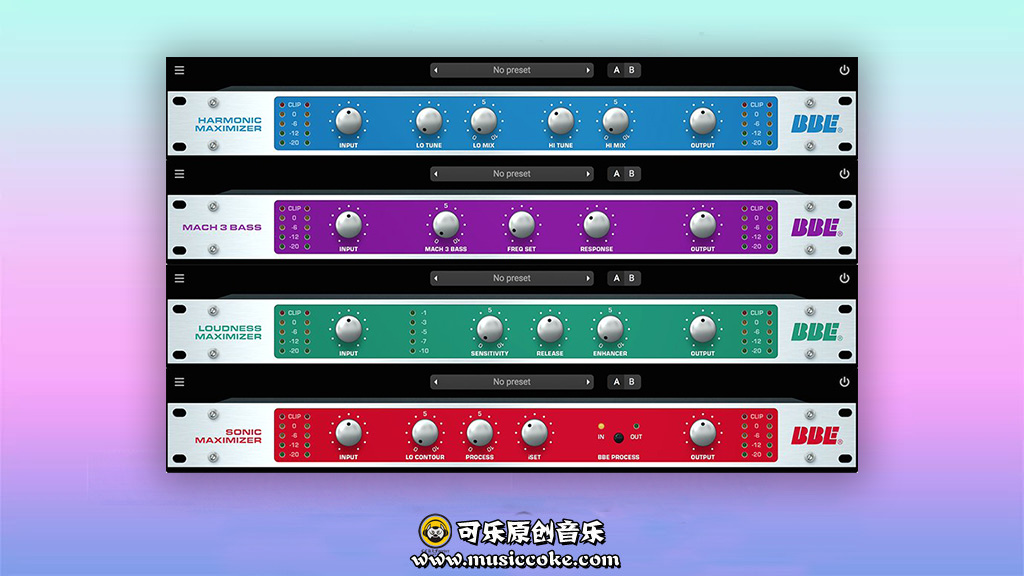Open the Loudness Maximizer hamburger menu
Screen dimensions: 1024x576
(x=179, y=278)
